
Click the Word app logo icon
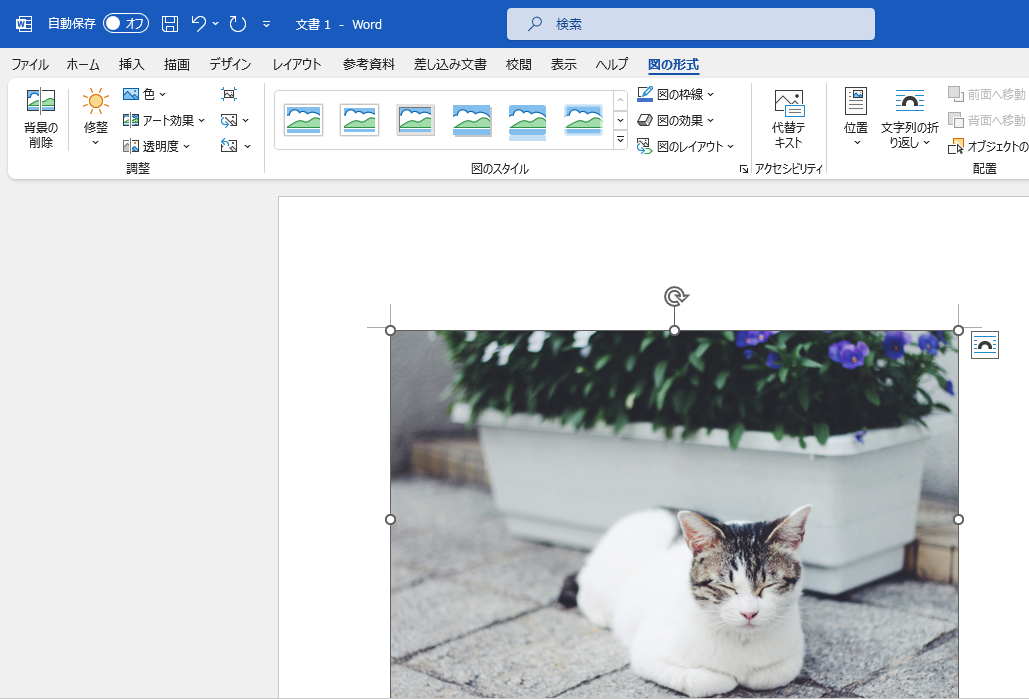[24, 24]
